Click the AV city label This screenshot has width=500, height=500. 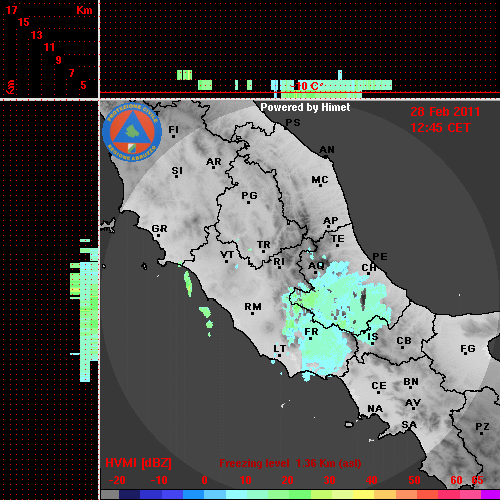[413, 403]
